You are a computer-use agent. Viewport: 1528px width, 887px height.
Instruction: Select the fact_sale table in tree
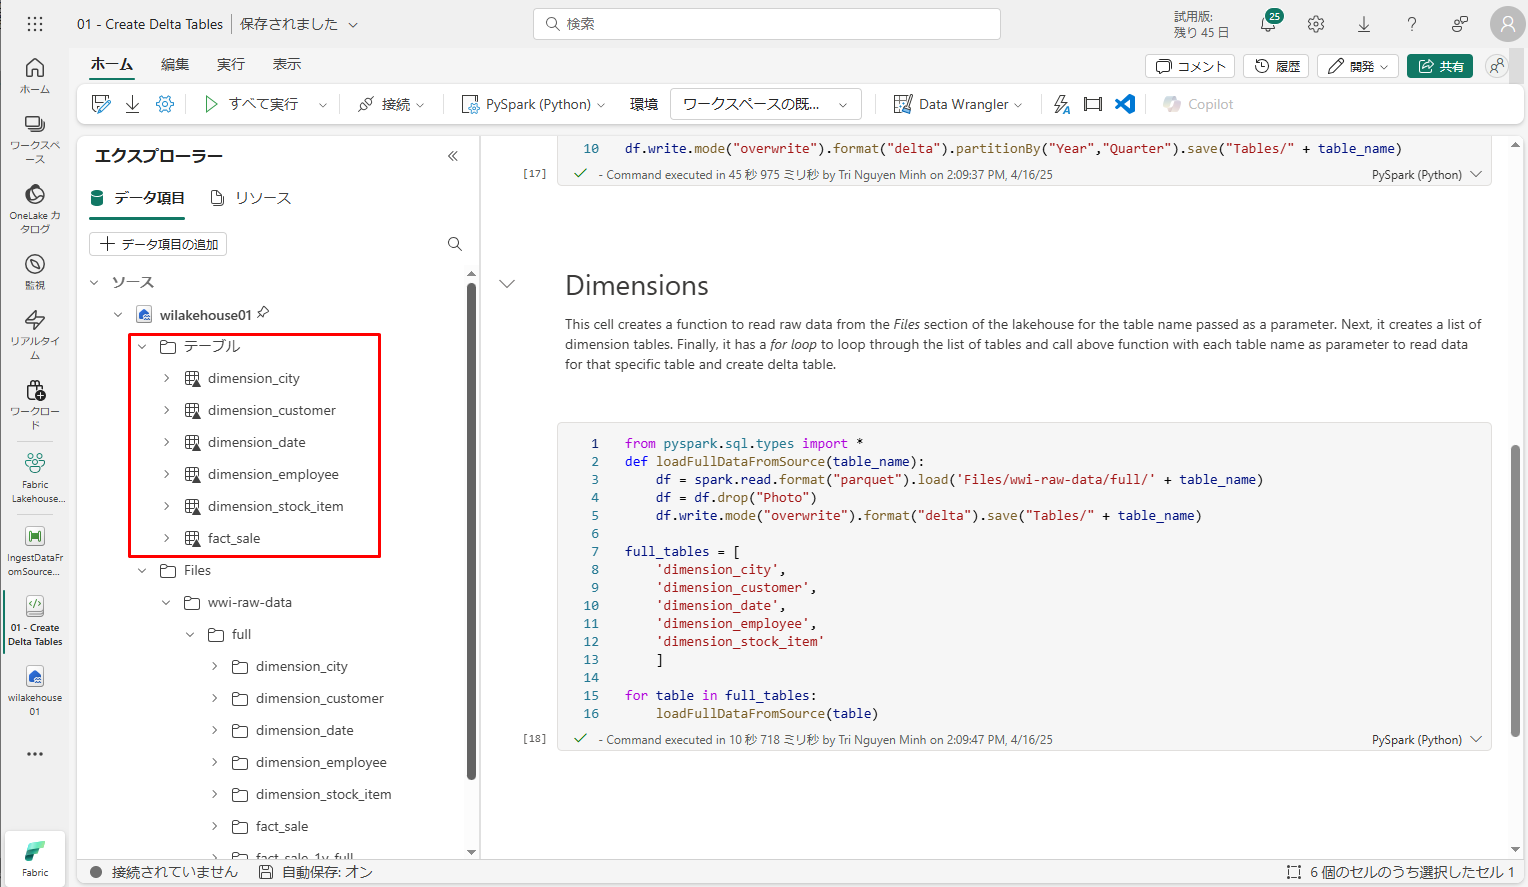pos(234,538)
